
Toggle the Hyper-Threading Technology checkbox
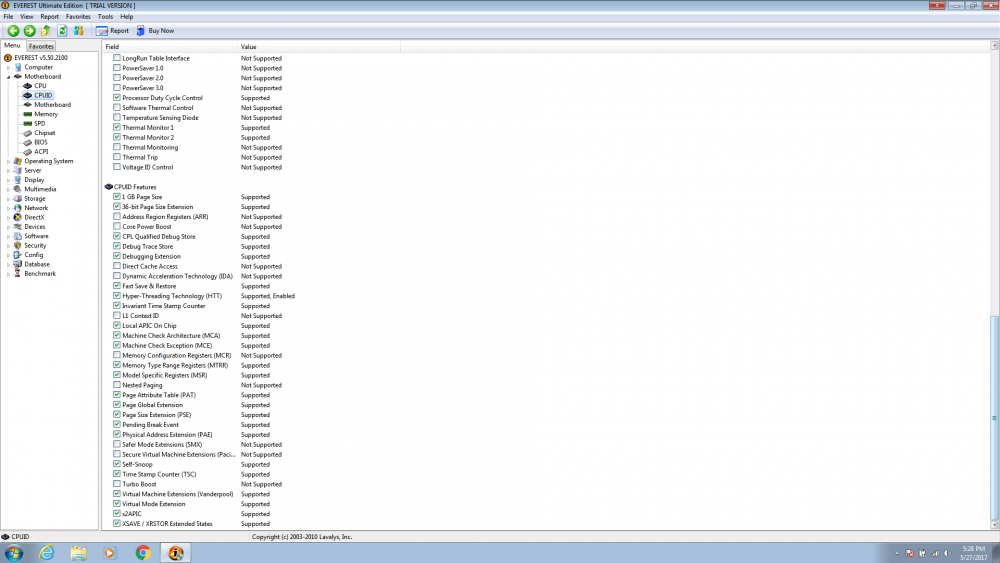(117, 295)
